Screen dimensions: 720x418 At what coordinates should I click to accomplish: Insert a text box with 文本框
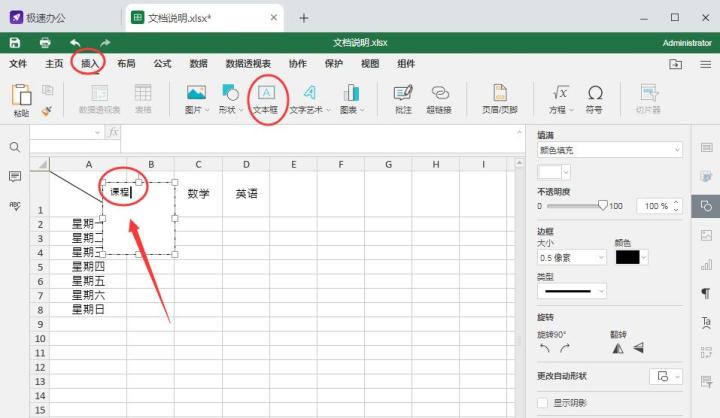pos(265,99)
